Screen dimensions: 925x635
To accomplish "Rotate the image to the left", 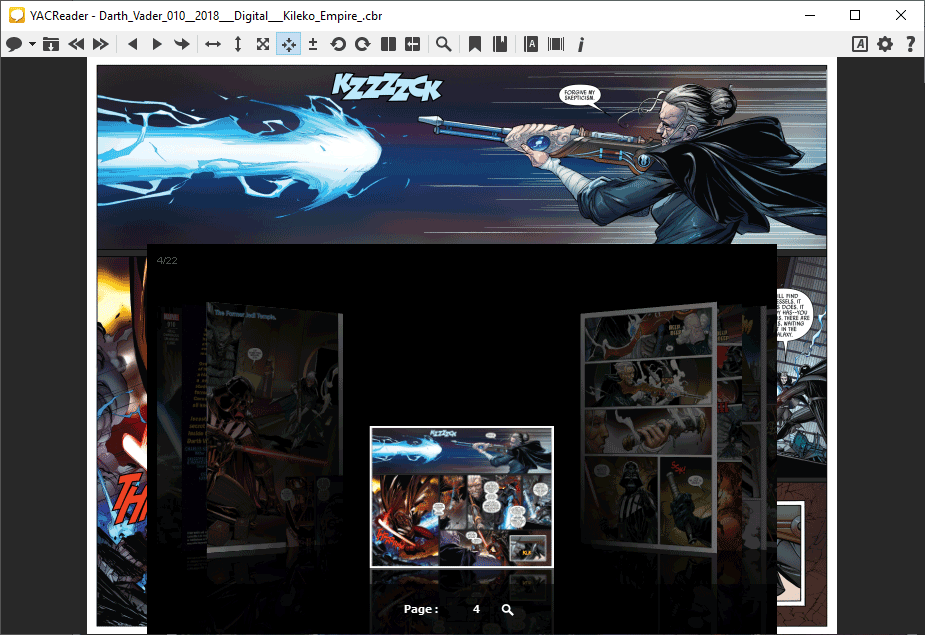I will coord(338,44).
